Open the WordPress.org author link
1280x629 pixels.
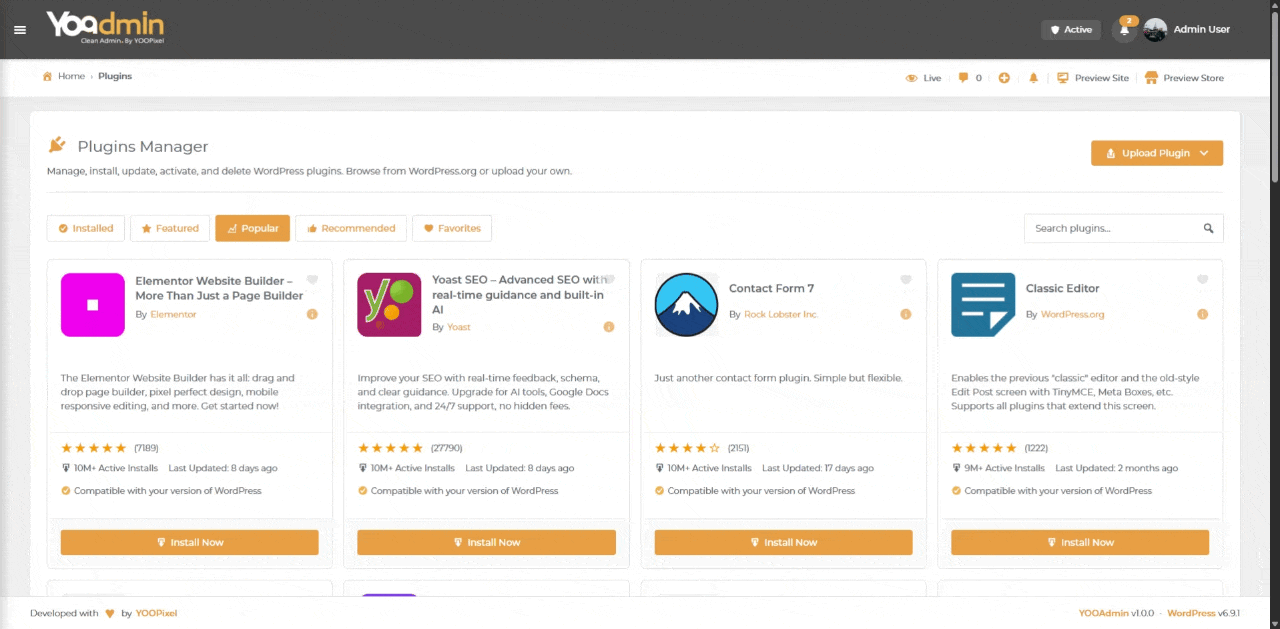click(1073, 314)
